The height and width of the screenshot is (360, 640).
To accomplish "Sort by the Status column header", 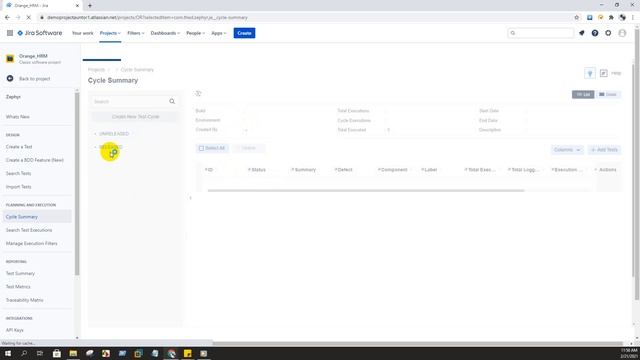I will tap(258, 170).
